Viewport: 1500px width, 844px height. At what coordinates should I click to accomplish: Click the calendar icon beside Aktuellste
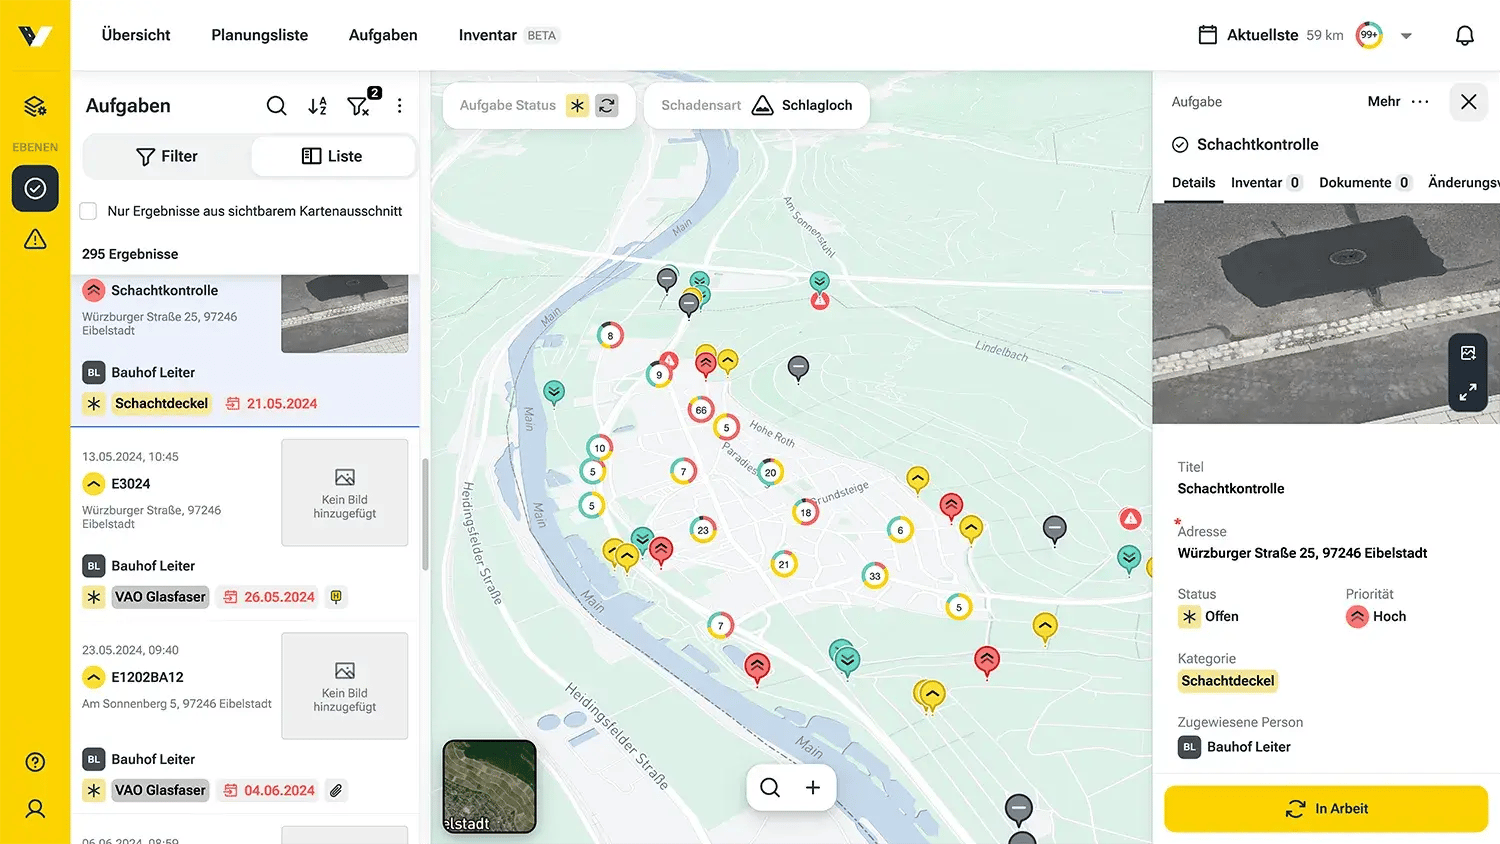[x=1208, y=35]
